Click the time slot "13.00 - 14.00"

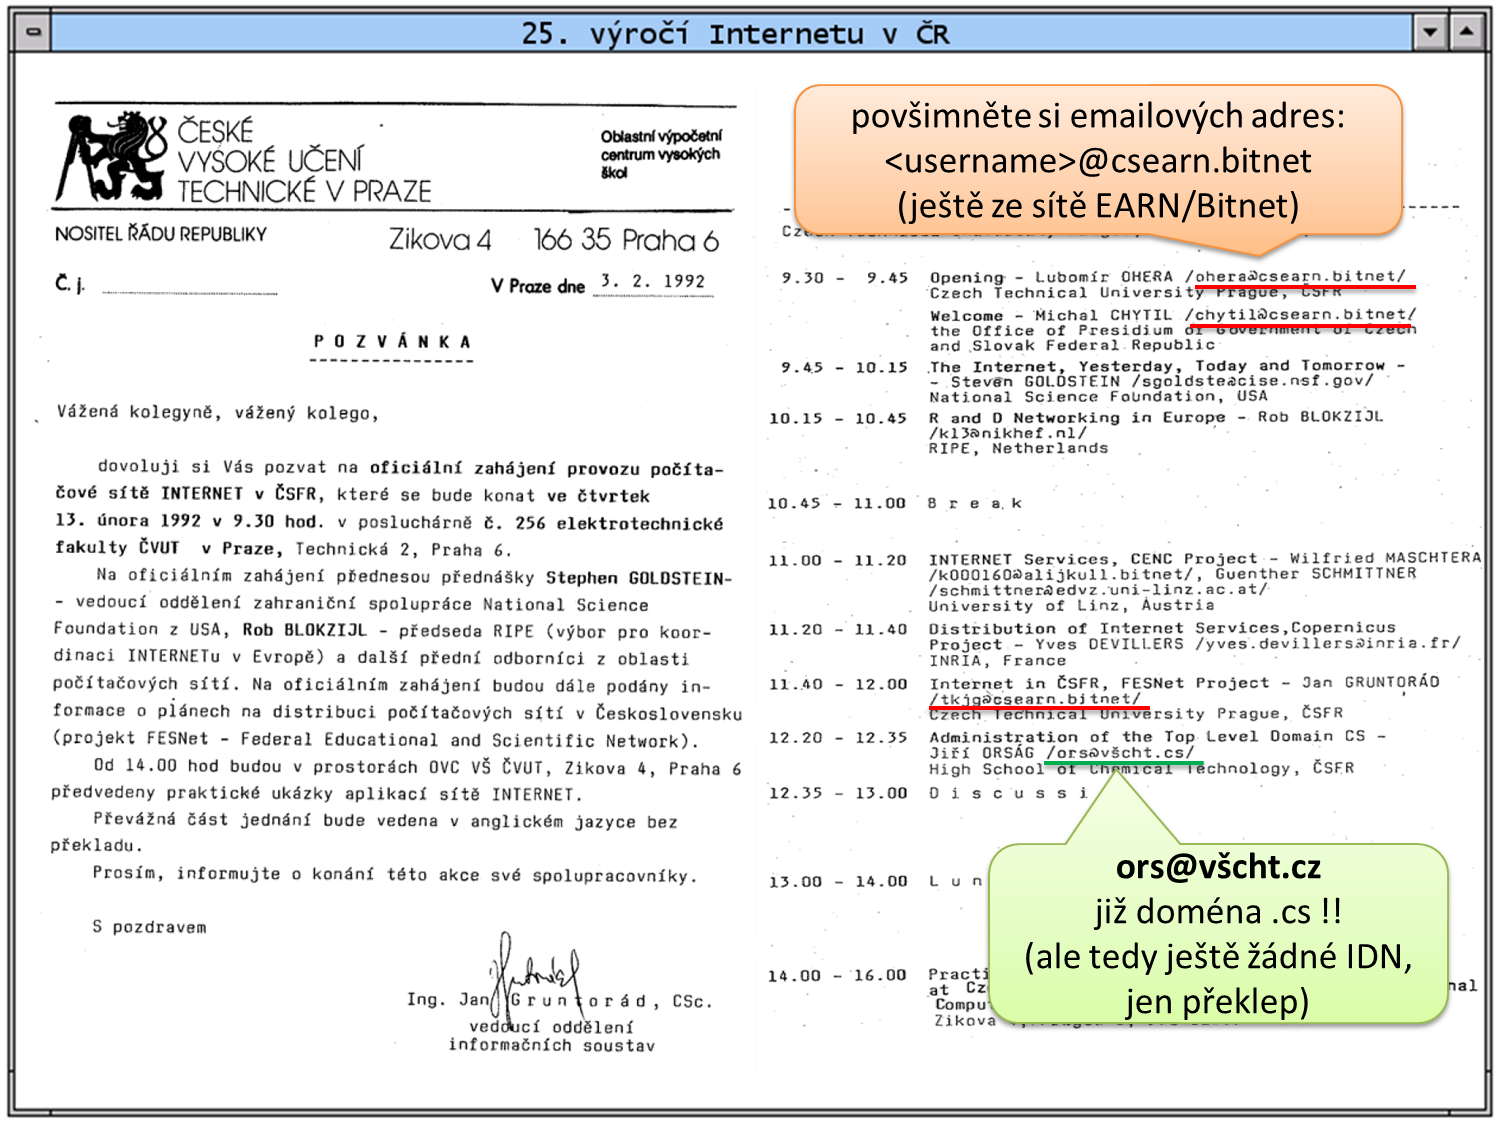coord(838,881)
